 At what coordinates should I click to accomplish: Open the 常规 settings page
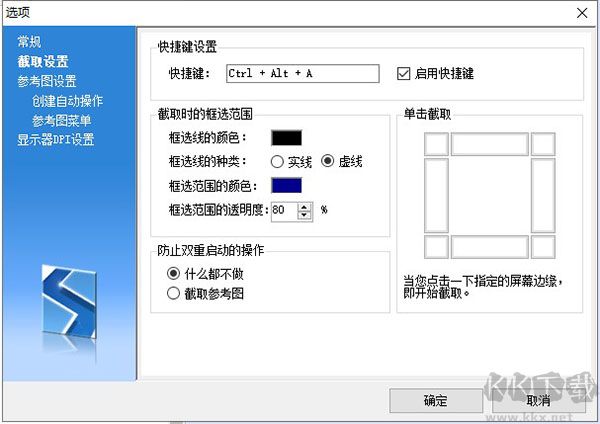[x=29, y=41]
